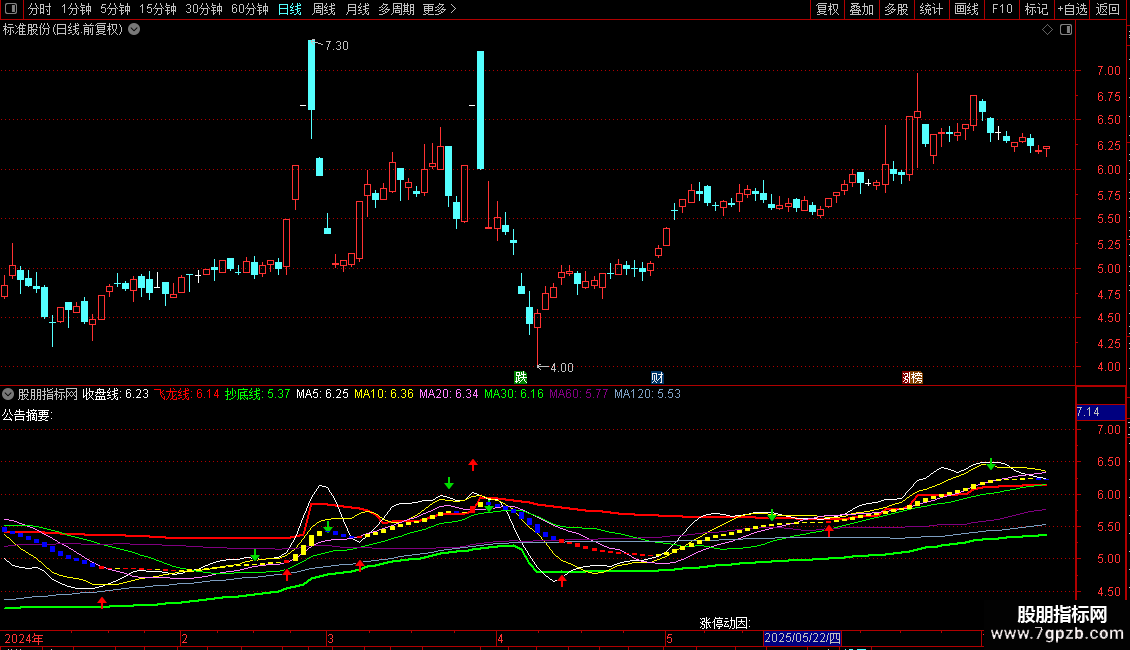Viewport: 1130px width, 650px height.
Task: Click the 叠加 overlay button
Action: 862,9
